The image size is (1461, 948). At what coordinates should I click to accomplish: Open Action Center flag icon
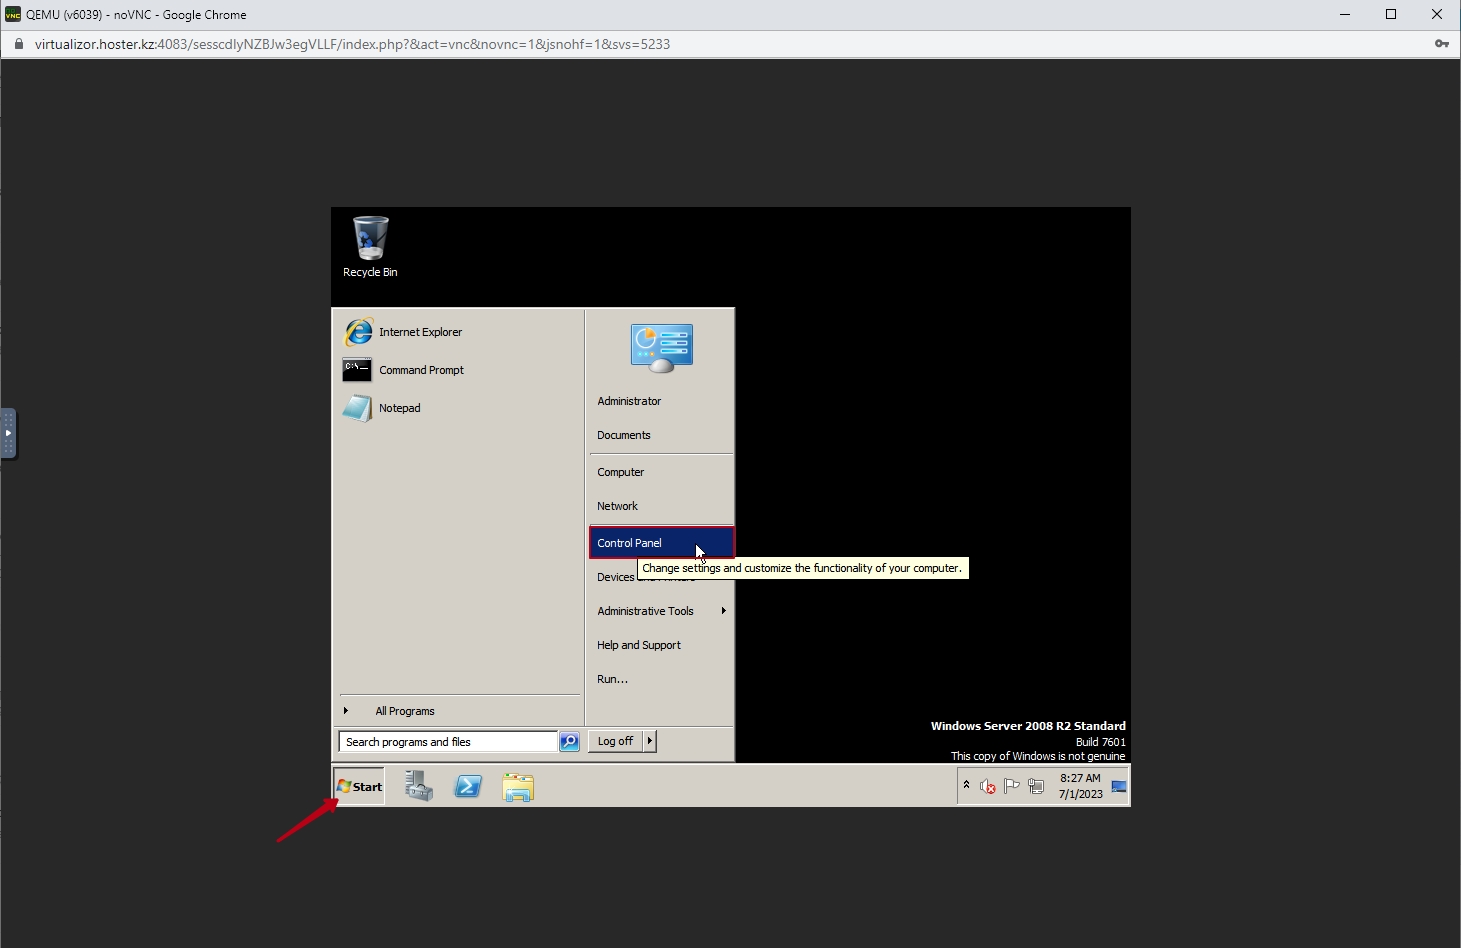[1011, 786]
